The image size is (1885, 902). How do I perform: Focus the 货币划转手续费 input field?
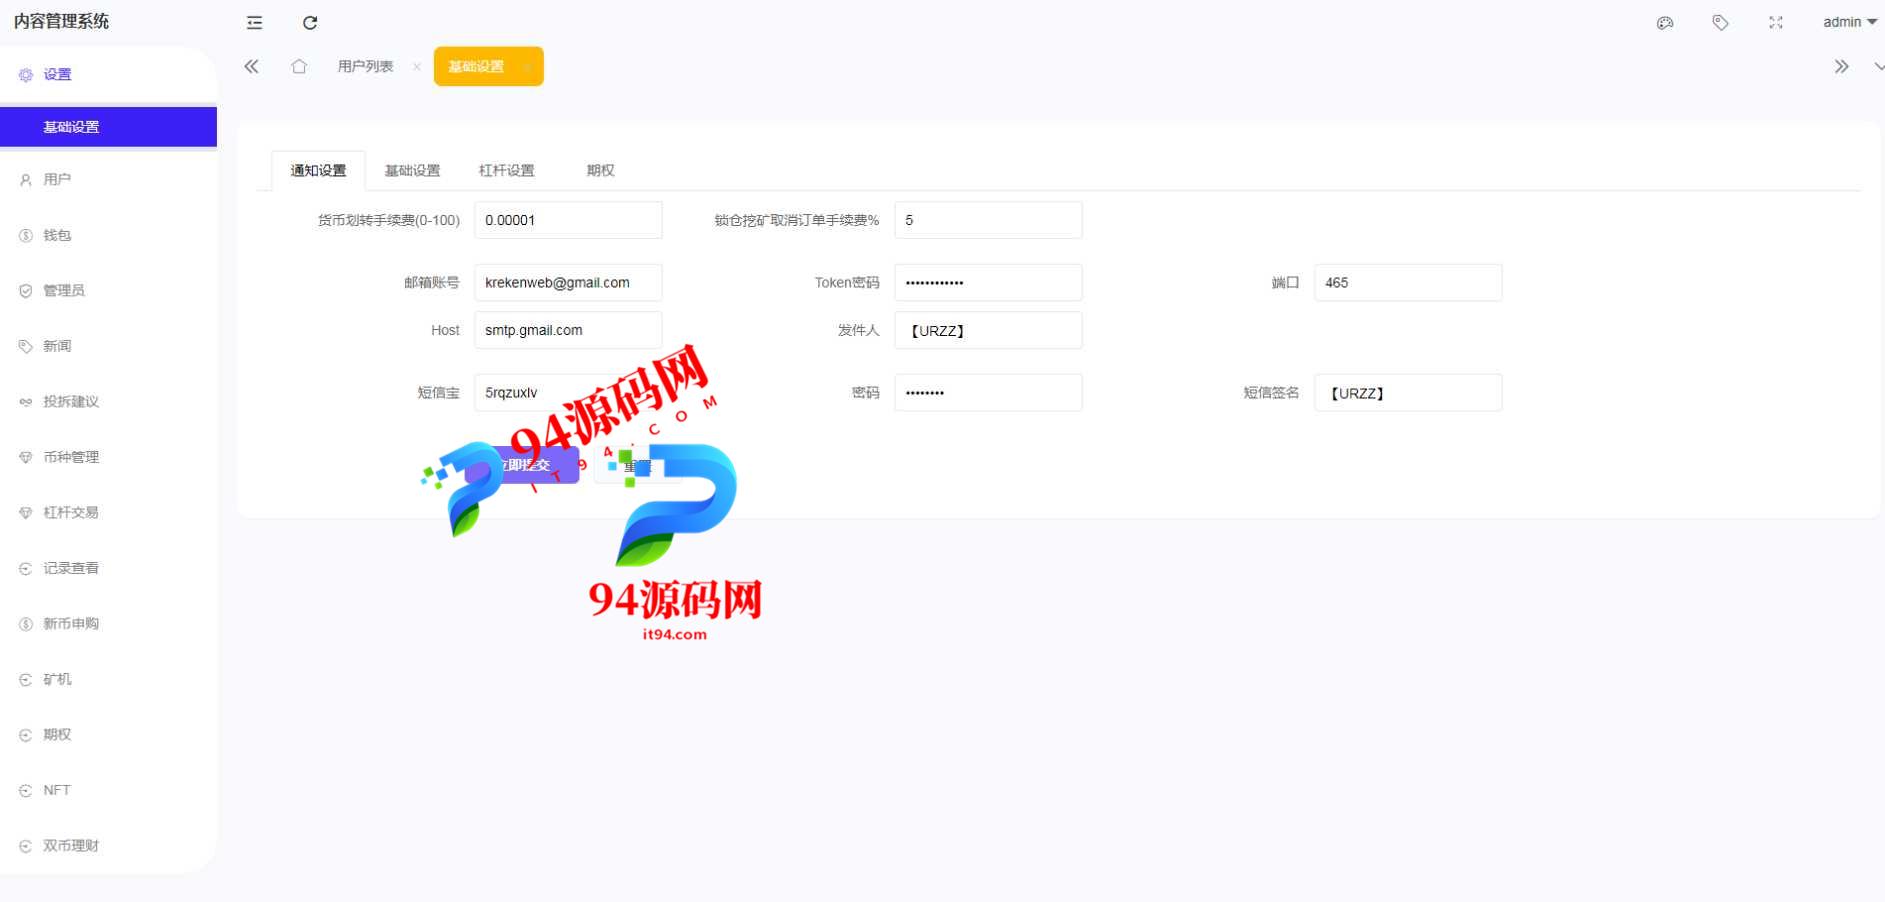tap(568, 220)
